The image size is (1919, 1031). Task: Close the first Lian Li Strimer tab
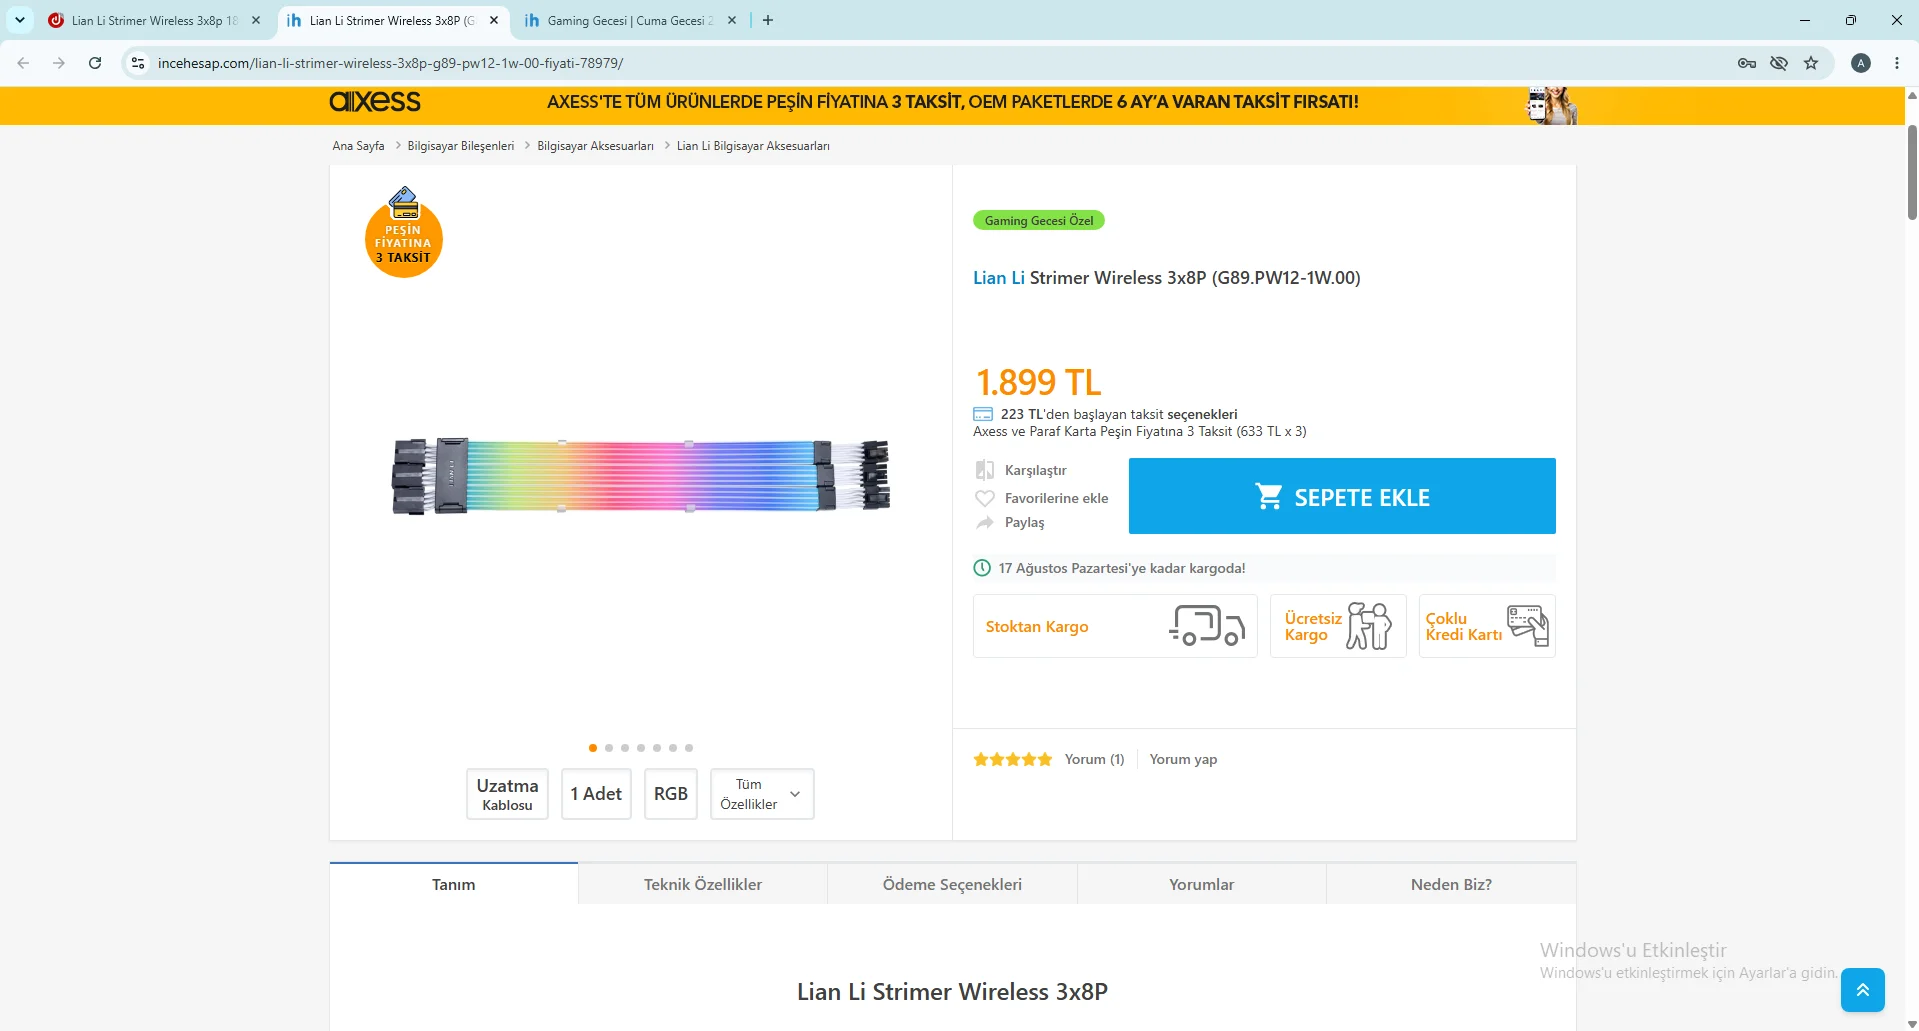pyautogui.click(x=256, y=20)
